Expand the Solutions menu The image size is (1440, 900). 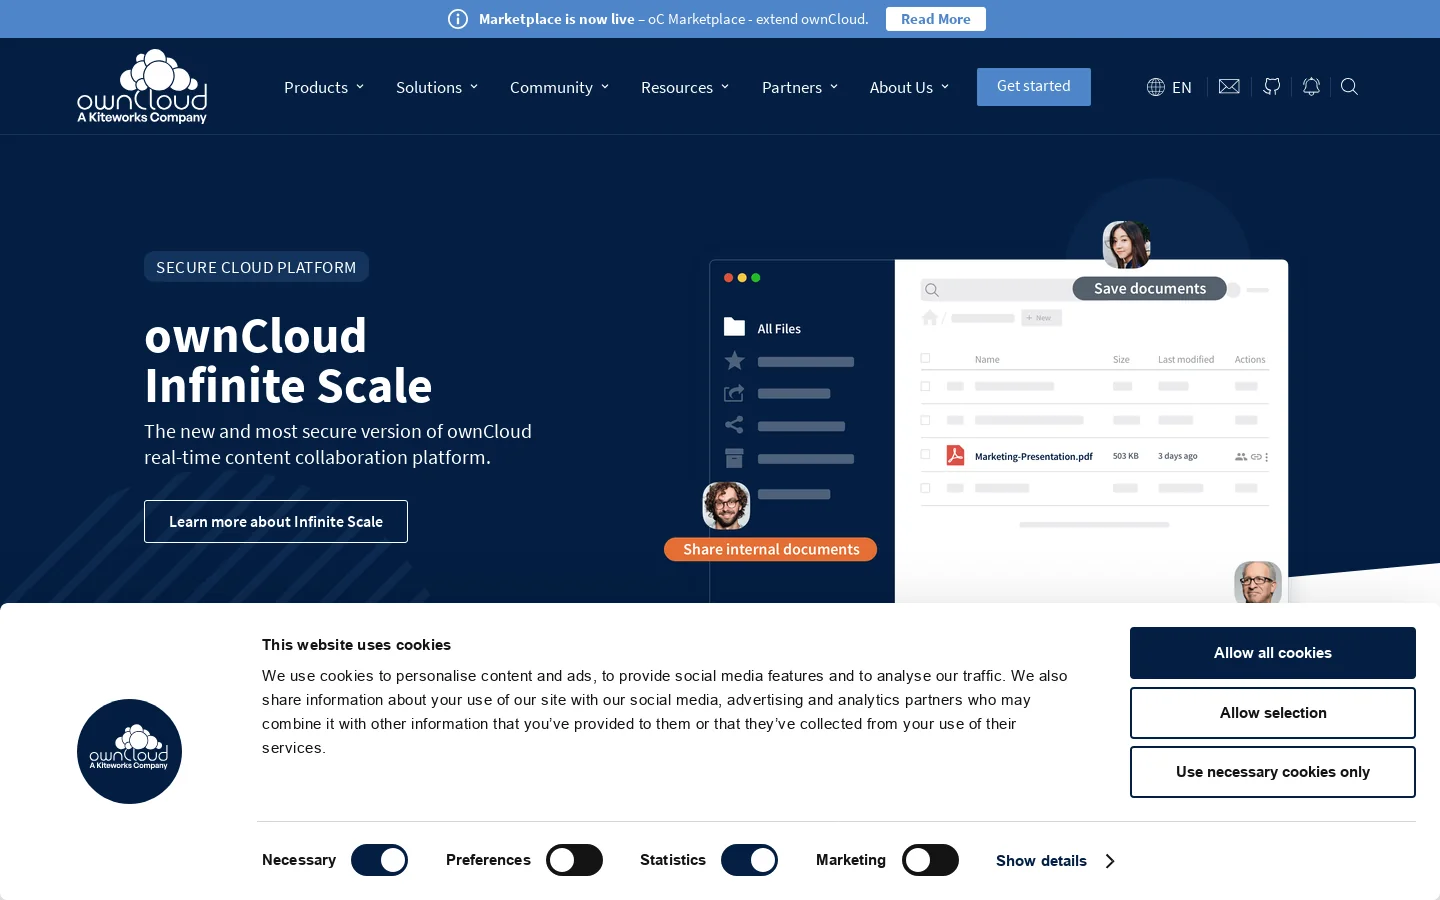click(x=437, y=88)
